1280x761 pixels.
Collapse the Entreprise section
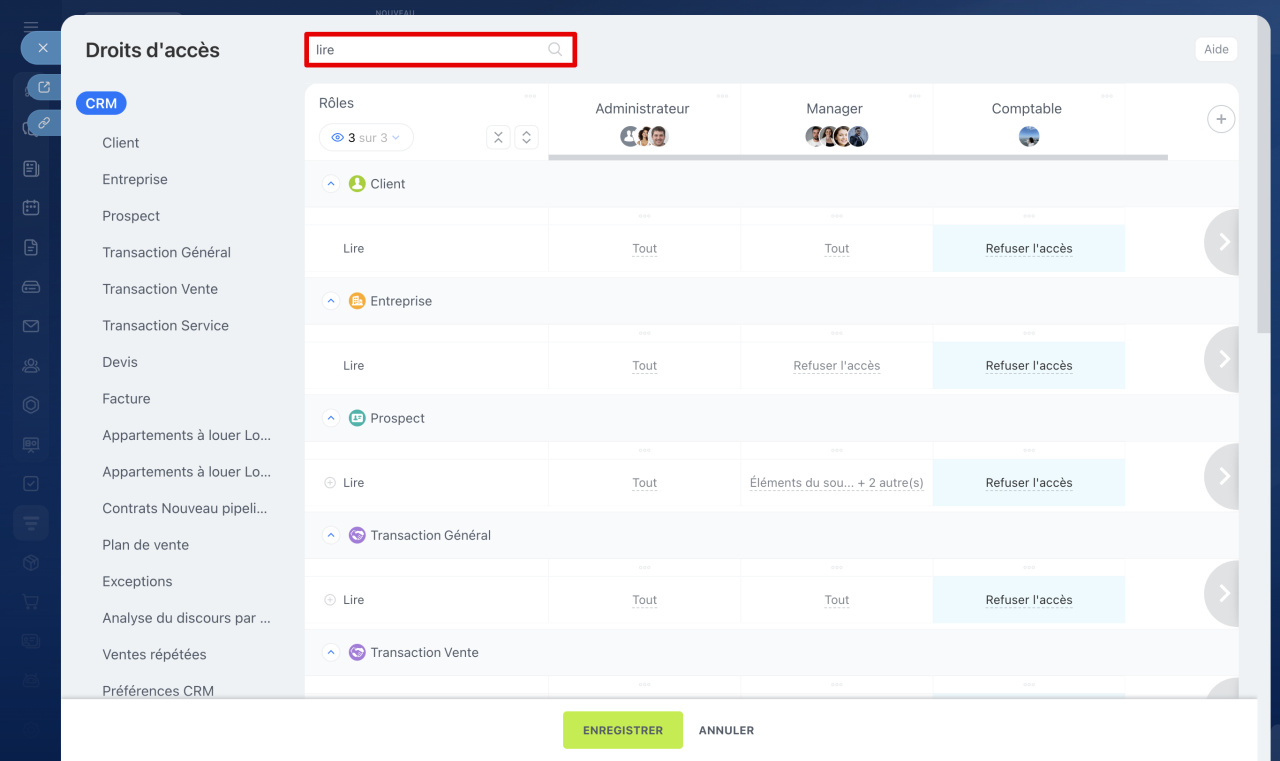[x=331, y=301]
